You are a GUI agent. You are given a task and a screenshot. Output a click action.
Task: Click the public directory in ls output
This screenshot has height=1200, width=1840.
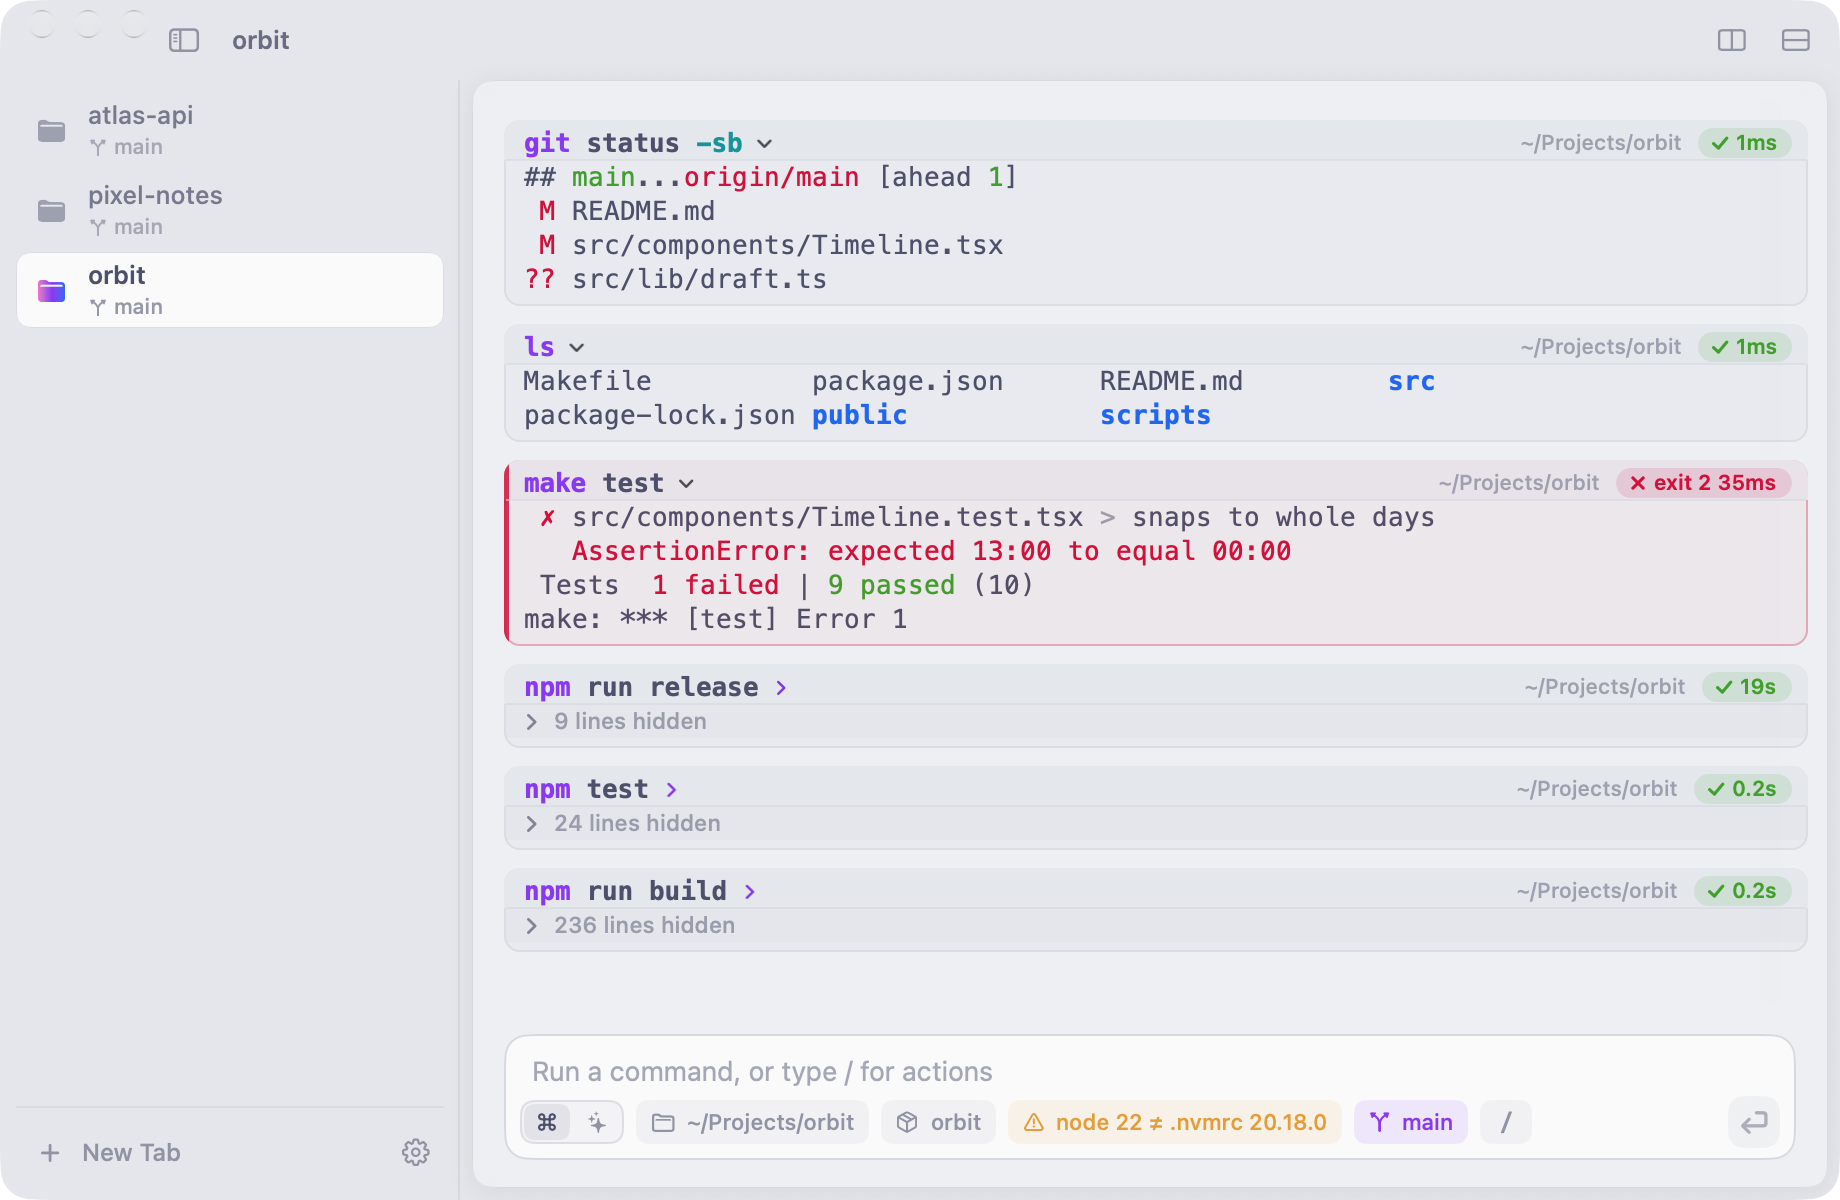click(859, 415)
